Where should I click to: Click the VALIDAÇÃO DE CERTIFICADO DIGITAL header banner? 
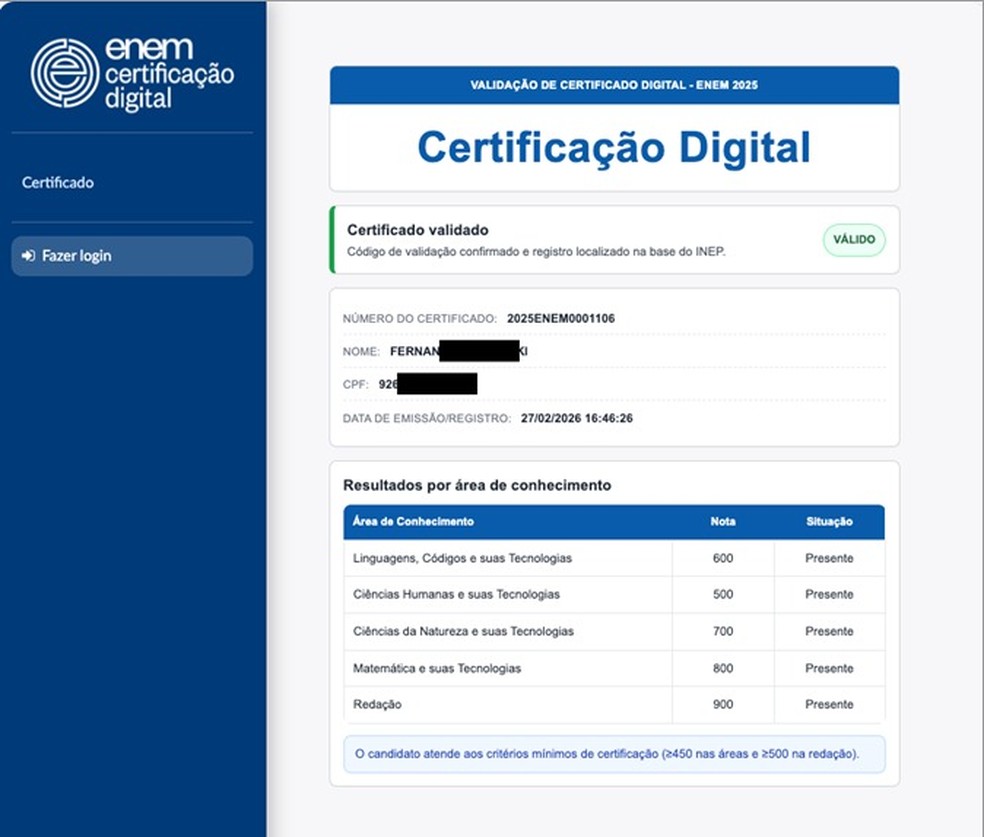click(x=614, y=85)
